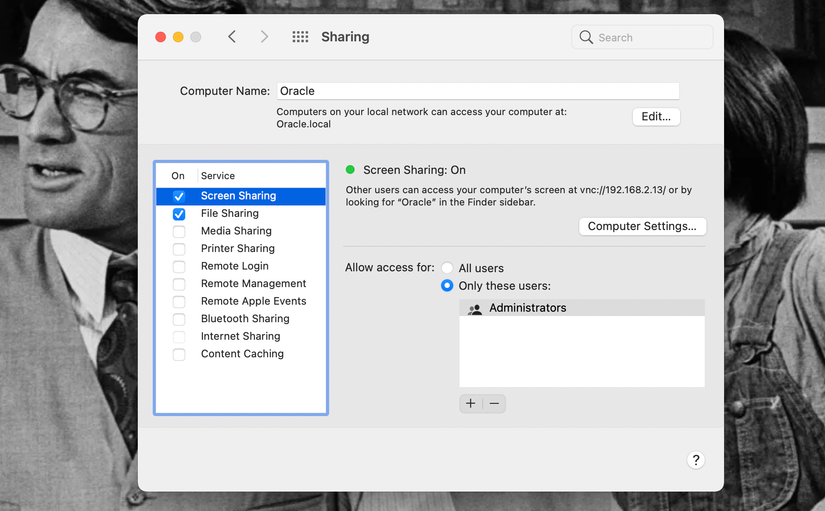Select the Remote Management service row
The image size is (825, 511).
coord(240,284)
